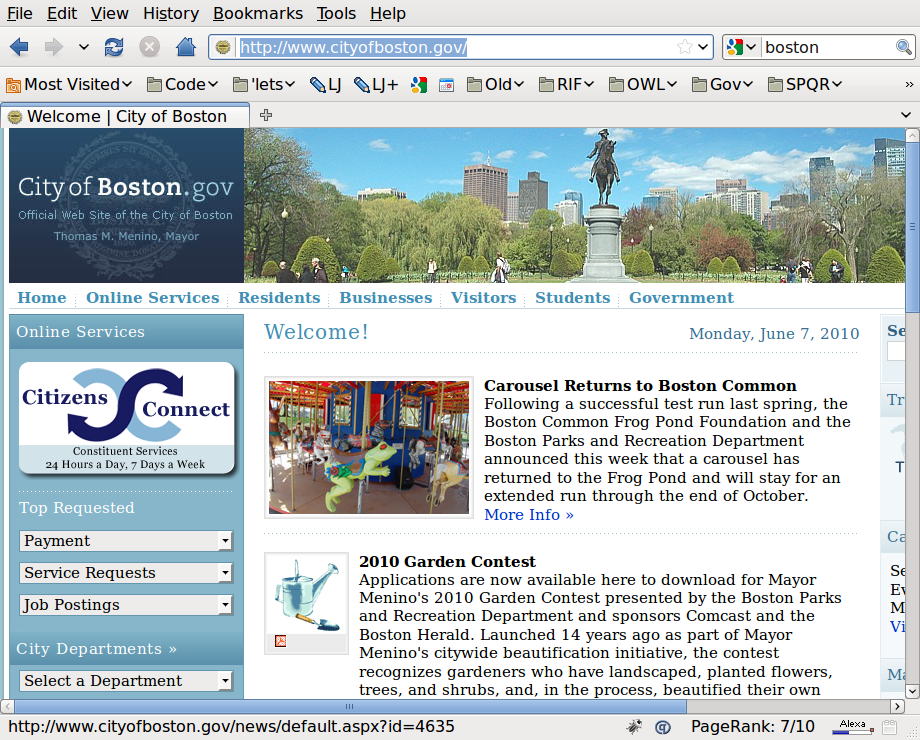Image resolution: width=920 pixels, height=740 pixels.
Task: Click the @ icon in status bar
Action: pos(662,726)
